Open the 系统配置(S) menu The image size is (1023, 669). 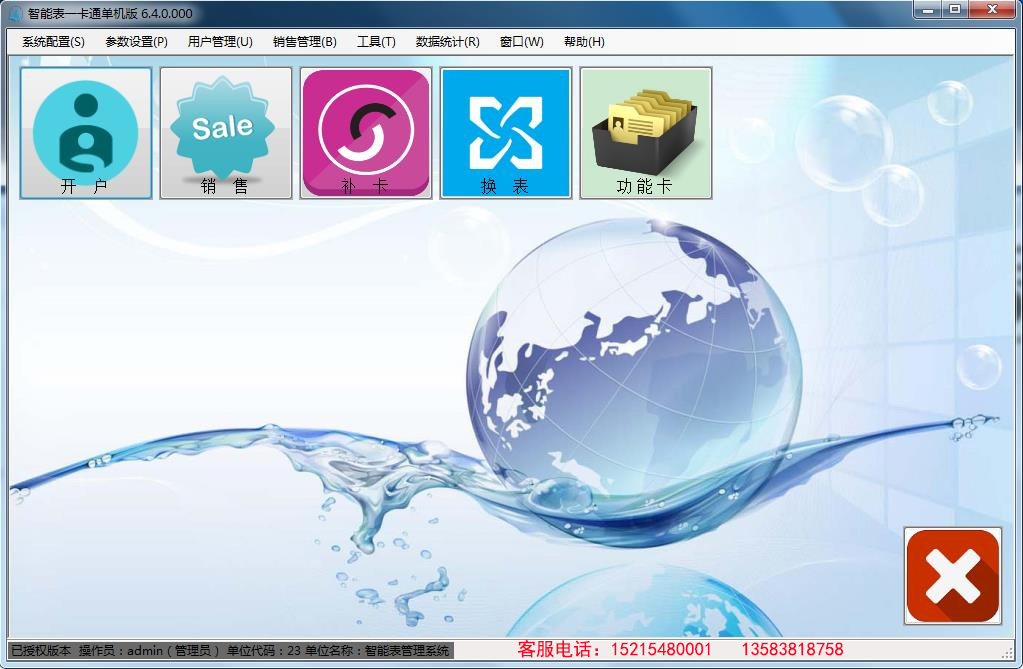tap(53, 42)
